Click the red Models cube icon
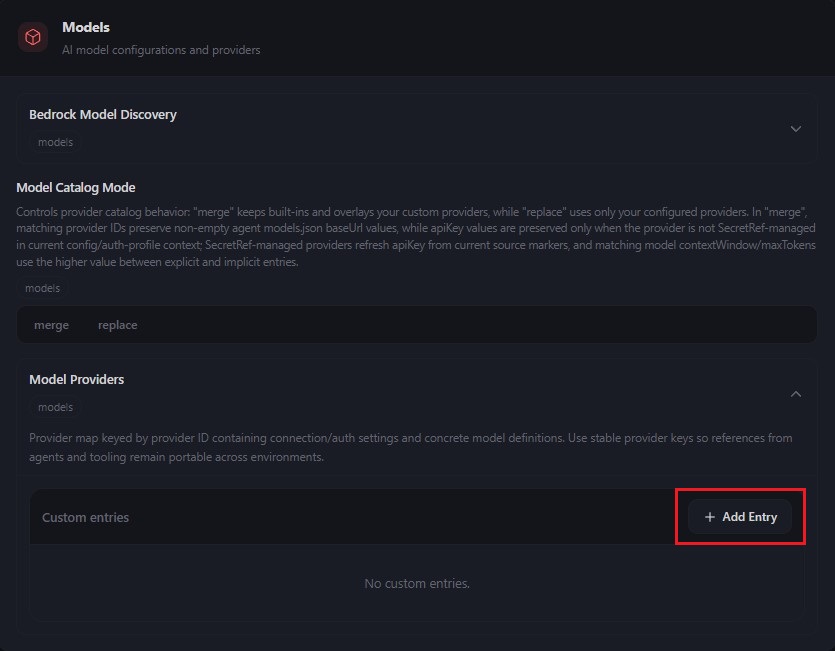The height and width of the screenshot is (651, 835). [x=33, y=36]
